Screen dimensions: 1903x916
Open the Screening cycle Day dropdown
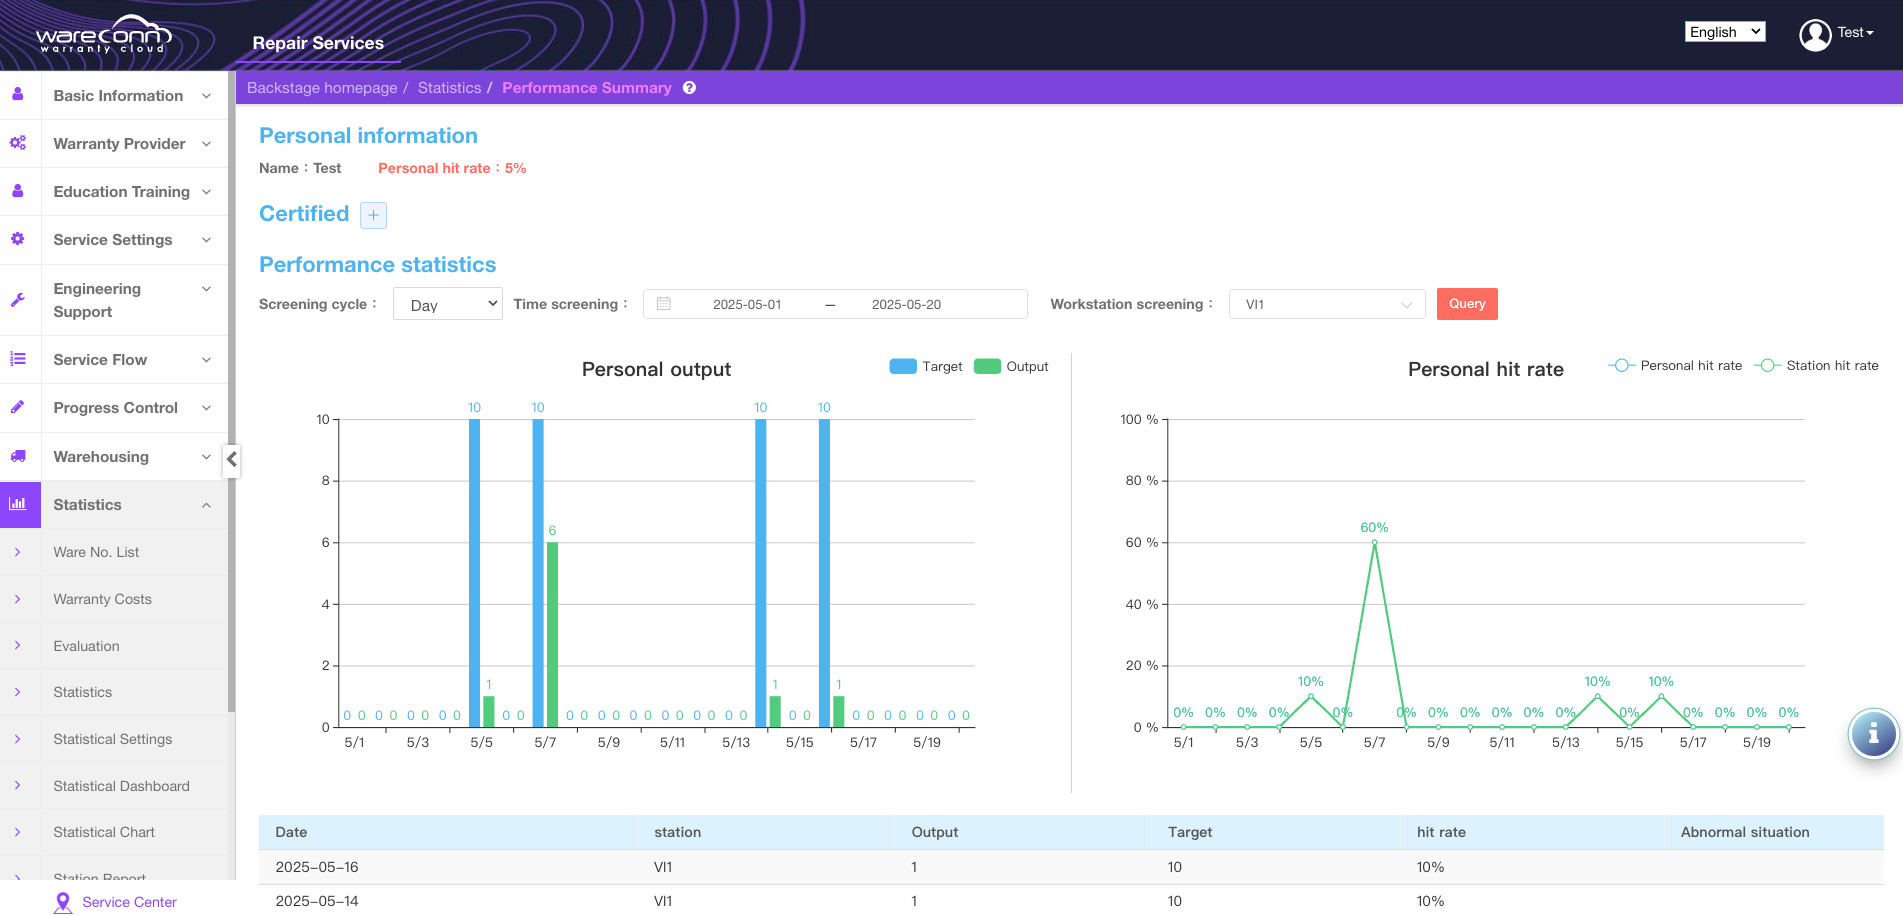[448, 305]
